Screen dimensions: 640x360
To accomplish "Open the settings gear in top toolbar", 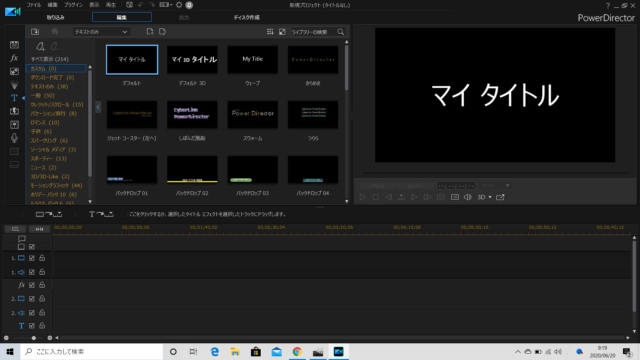I will (x=179, y=5).
